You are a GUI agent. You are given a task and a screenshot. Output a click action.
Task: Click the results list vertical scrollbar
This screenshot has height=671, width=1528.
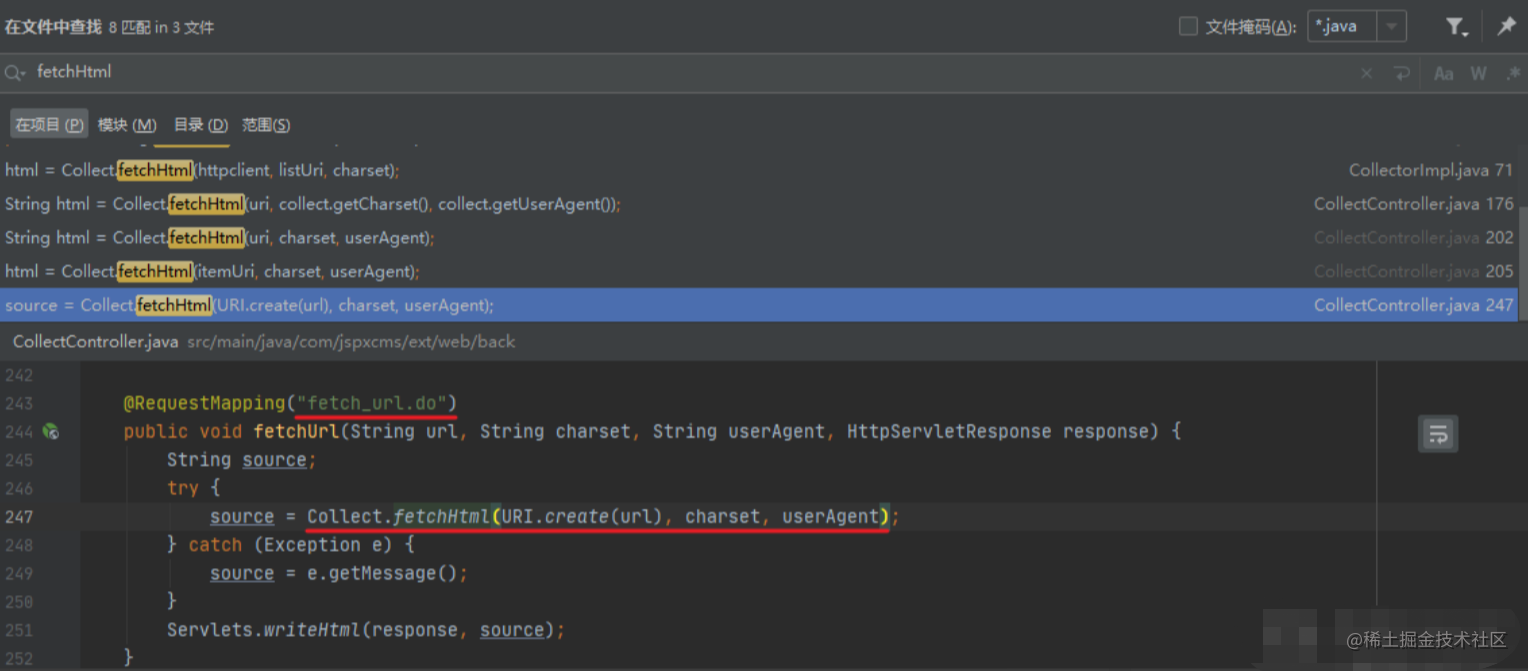point(1522,262)
